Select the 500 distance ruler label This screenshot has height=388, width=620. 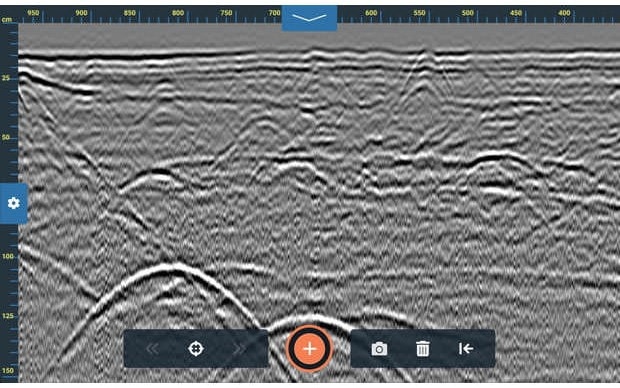click(x=467, y=13)
